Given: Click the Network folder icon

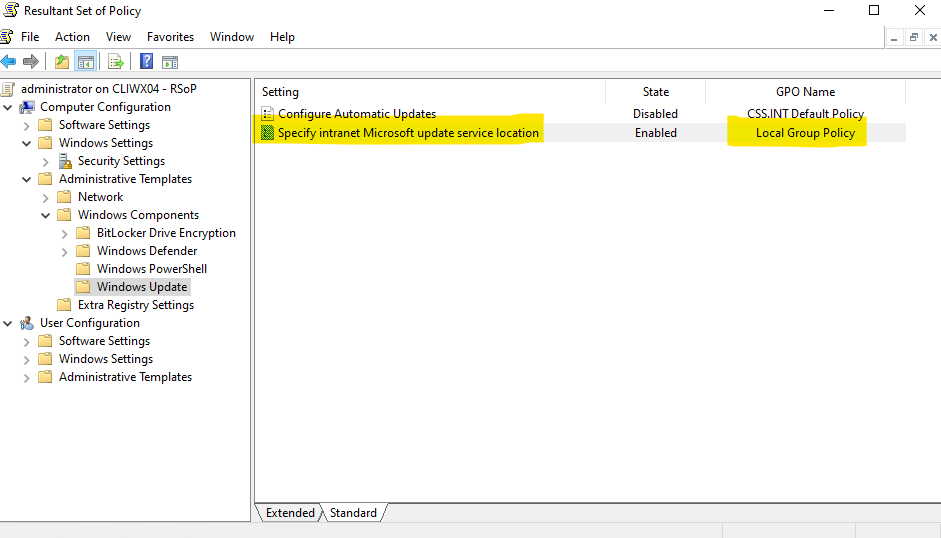Looking at the screenshot, I should click(x=64, y=197).
